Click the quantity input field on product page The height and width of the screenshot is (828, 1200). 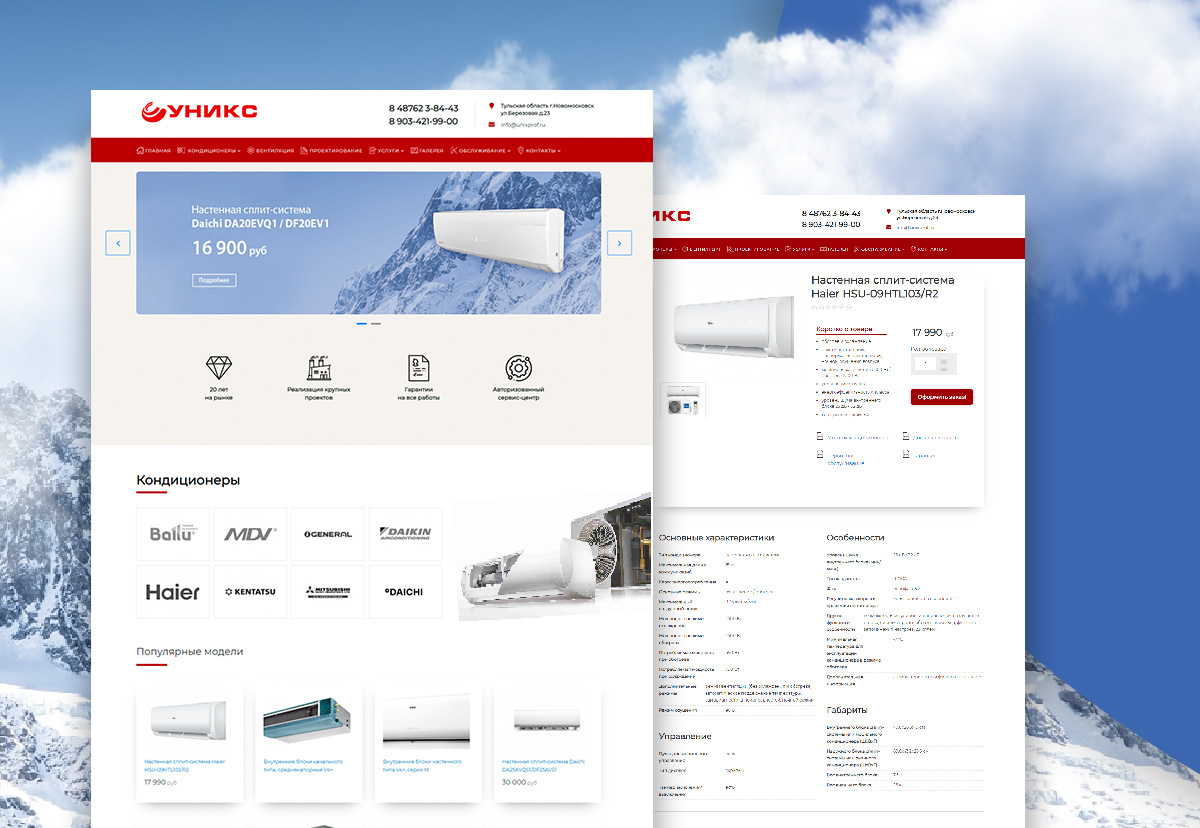point(925,364)
